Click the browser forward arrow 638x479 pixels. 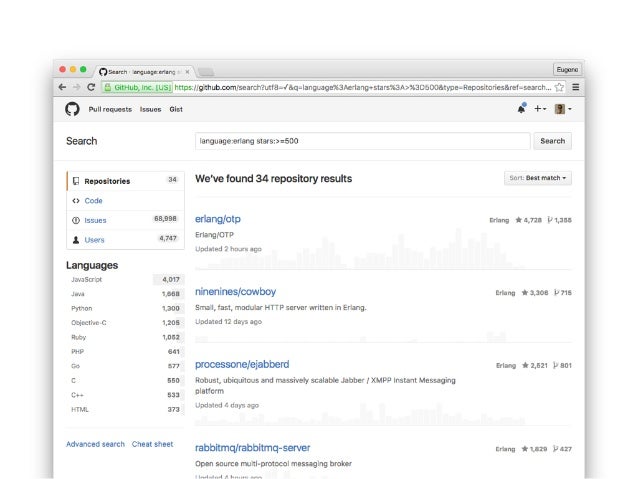coord(76,87)
